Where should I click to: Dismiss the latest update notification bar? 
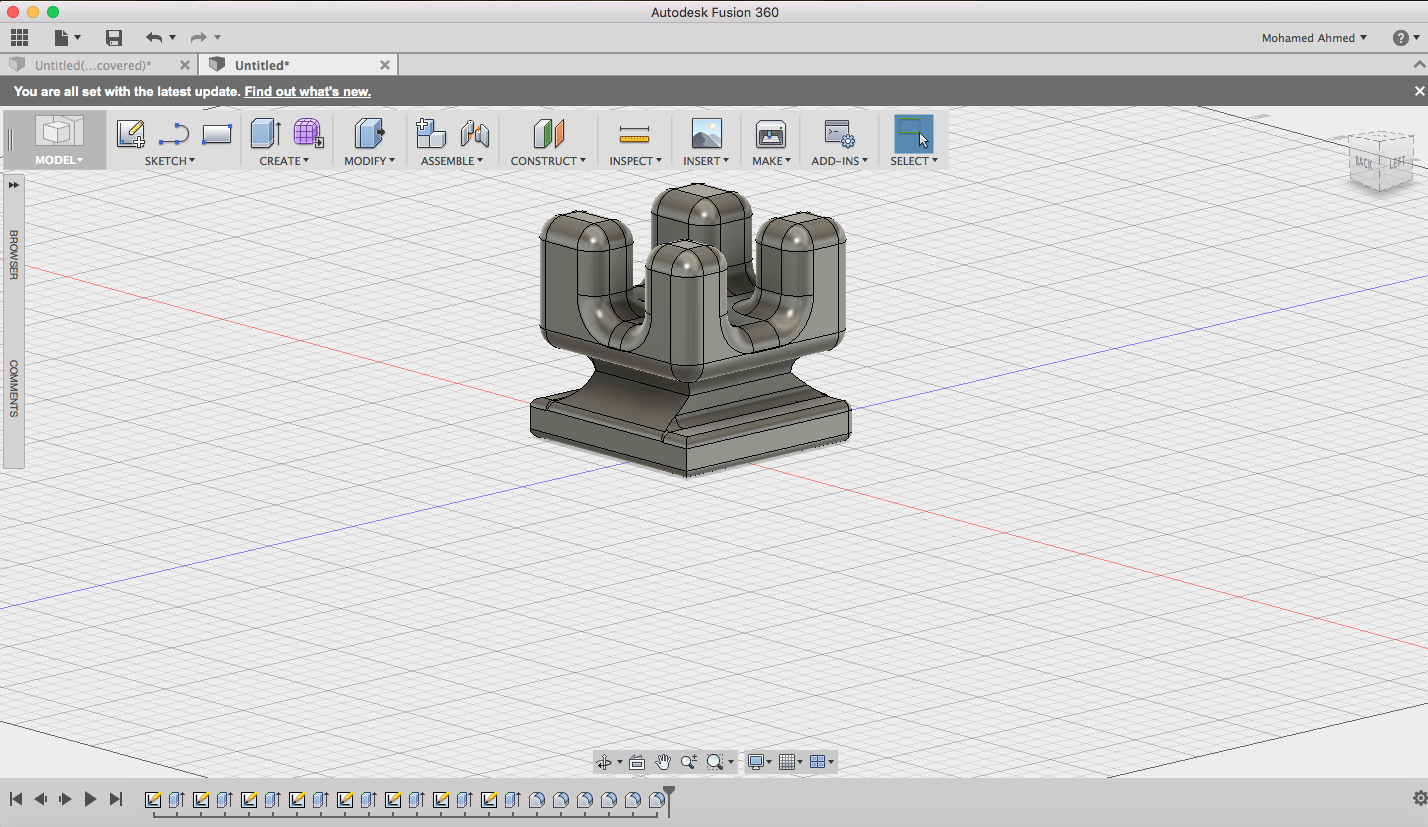[x=1419, y=91]
